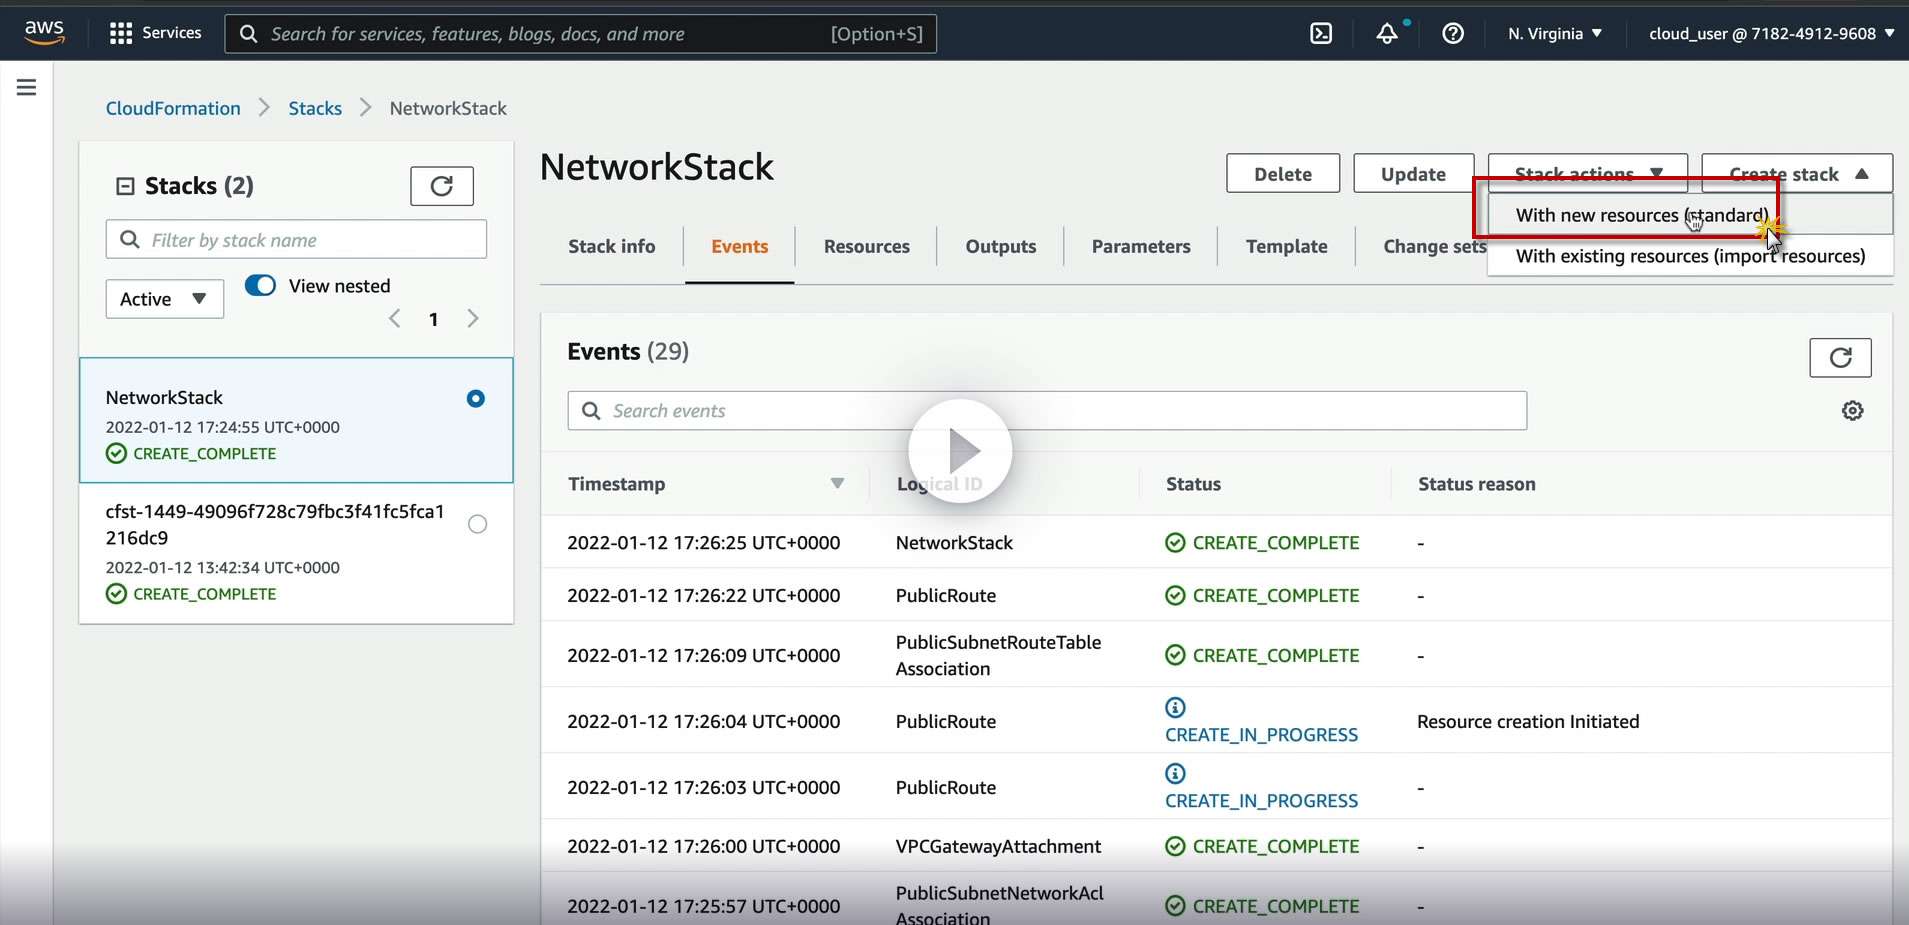The image size is (1909, 925).
Task: Choose With existing resources (import resources)
Action: (x=1690, y=256)
